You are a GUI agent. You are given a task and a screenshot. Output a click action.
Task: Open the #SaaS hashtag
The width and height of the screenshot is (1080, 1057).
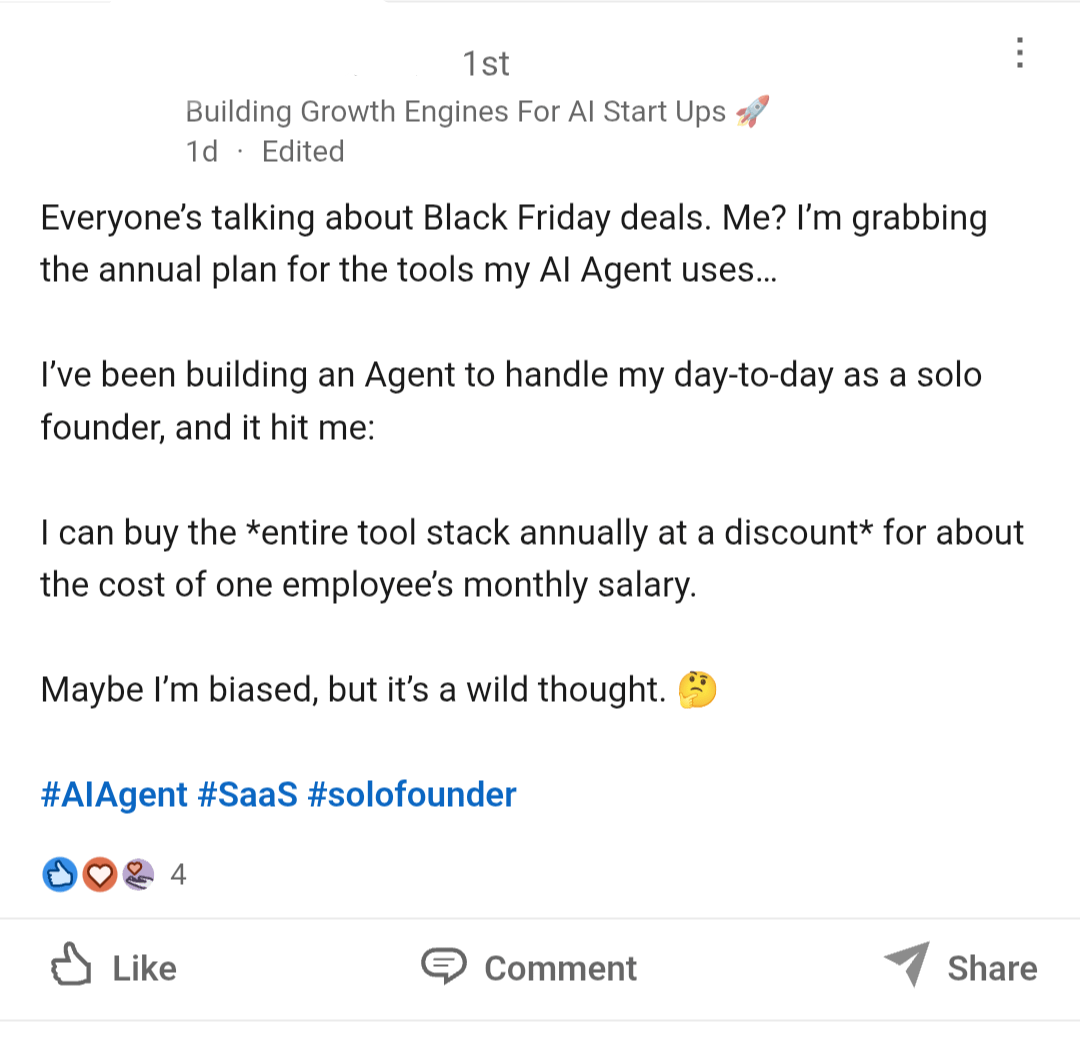click(248, 795)
